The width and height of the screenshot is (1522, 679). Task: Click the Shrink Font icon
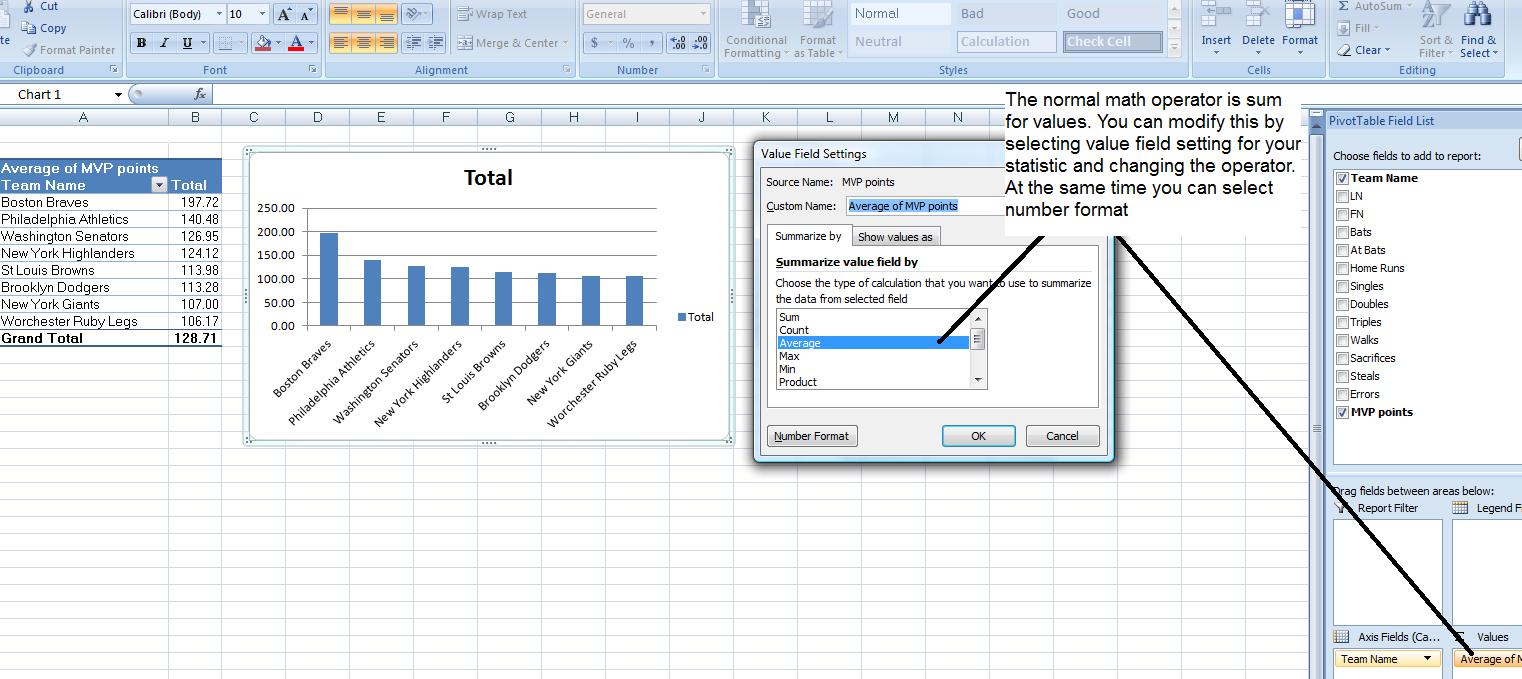tap(307, 14)
